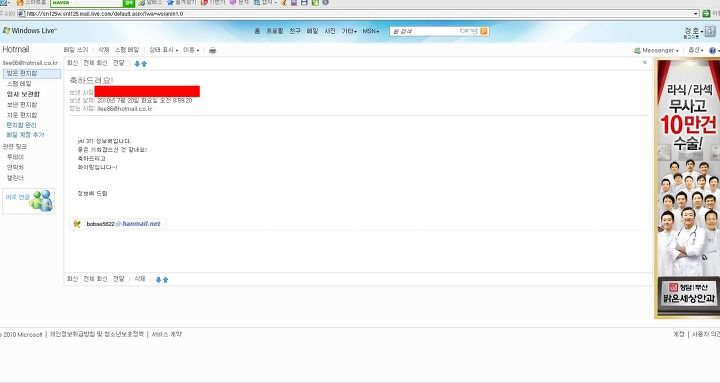Viewport: 720px width, 383px height.
Task: Click the NAVER toolbar search field
Action: (86, 3)
